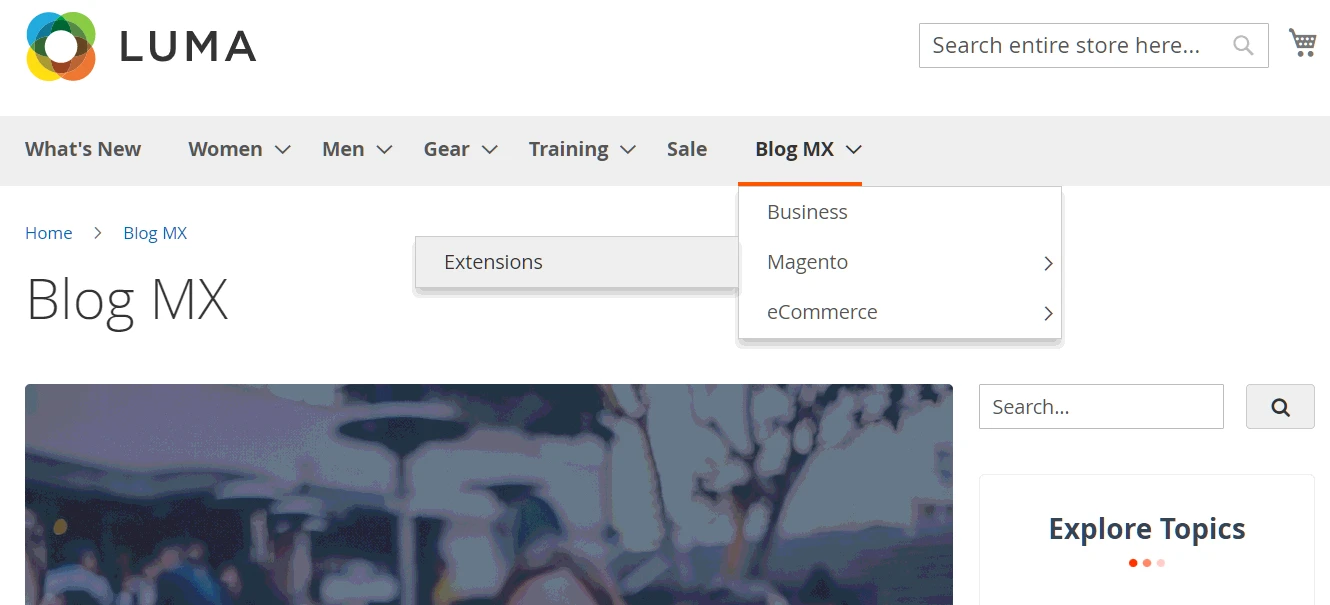1330x605 pixels.
Task: Expand the Magento submenu arrow
Action: tap(1048, 264)
